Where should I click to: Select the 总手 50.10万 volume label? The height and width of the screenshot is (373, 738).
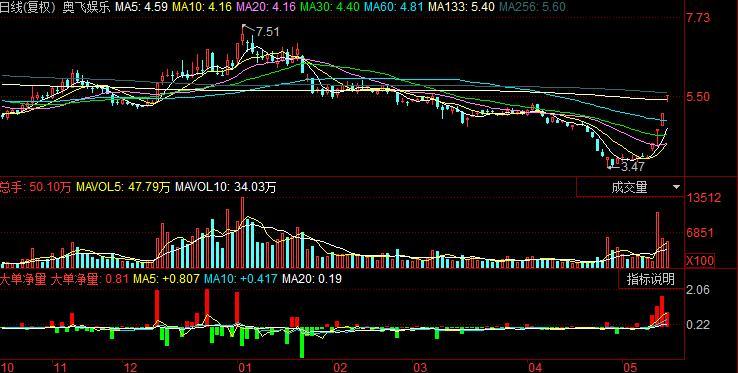[x=35, y=187]
